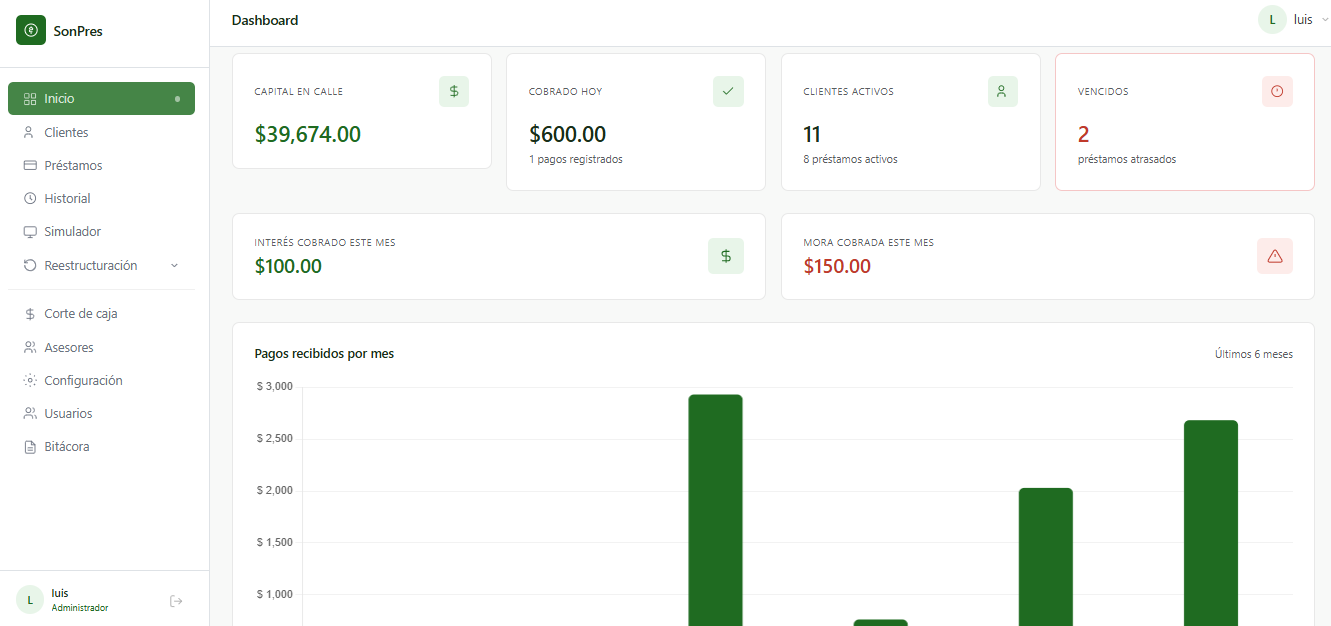Click the $100.00 interés cobrado amount
The height and width of the screenshot is (626, 1331).
[289, 267]
